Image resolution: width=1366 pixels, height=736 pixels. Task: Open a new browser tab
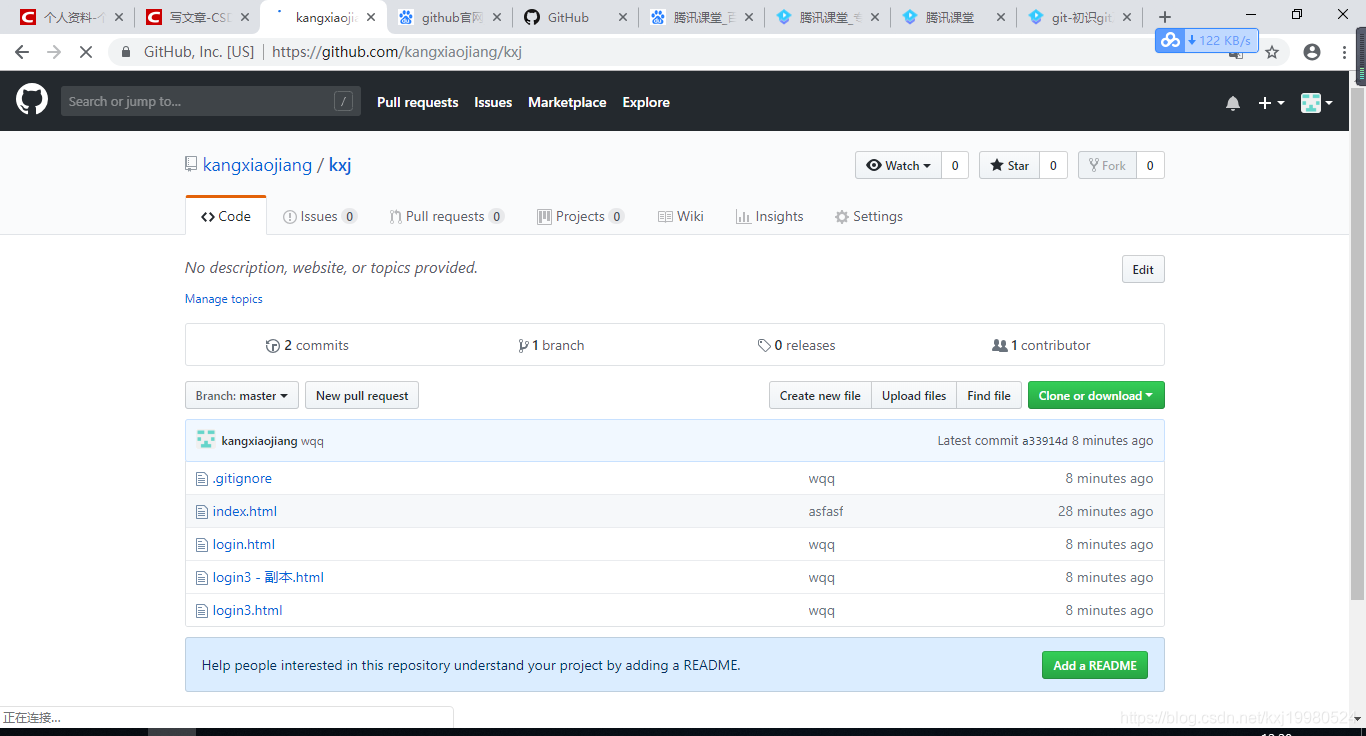(1164, 17)
